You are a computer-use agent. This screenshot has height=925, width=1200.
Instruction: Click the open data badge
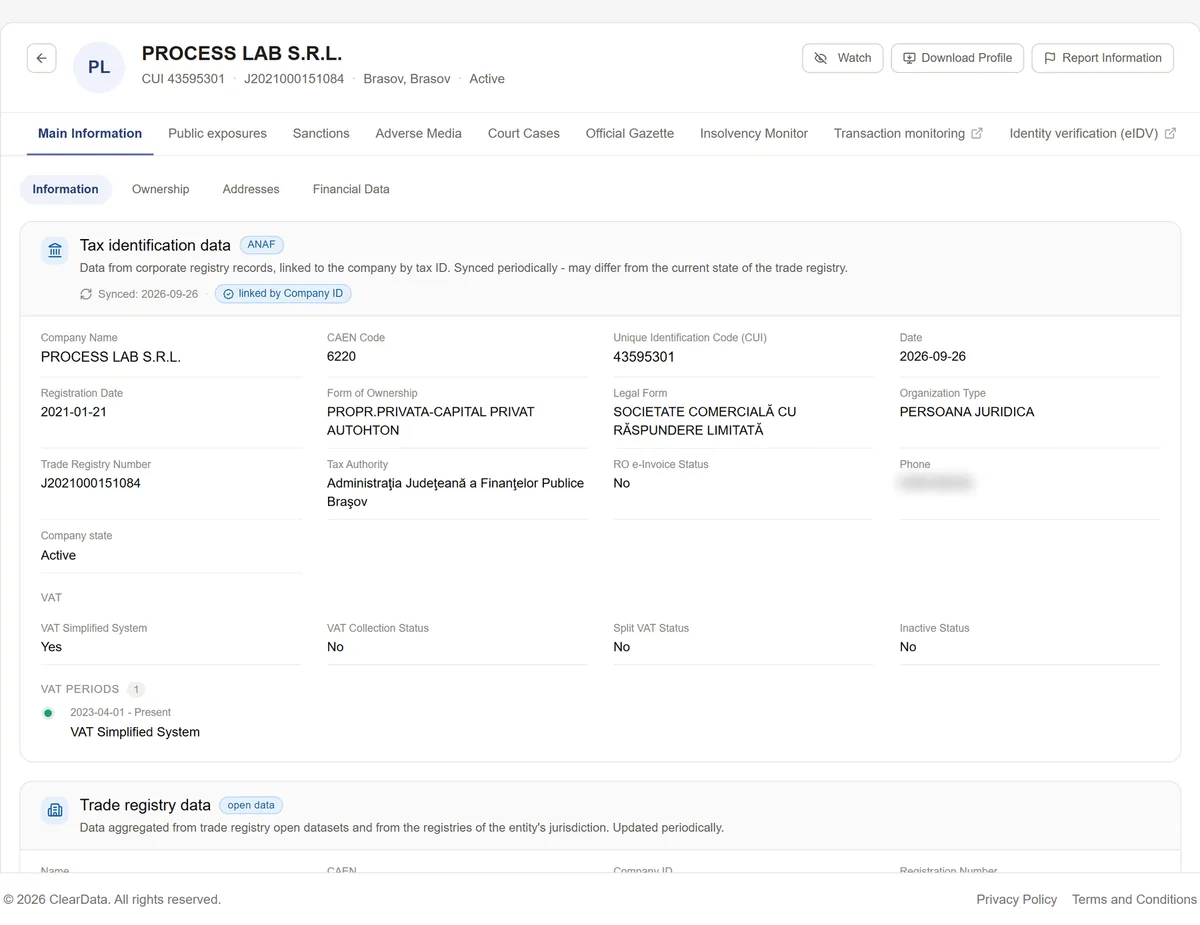pyautogui.click(x=251, y=805)
